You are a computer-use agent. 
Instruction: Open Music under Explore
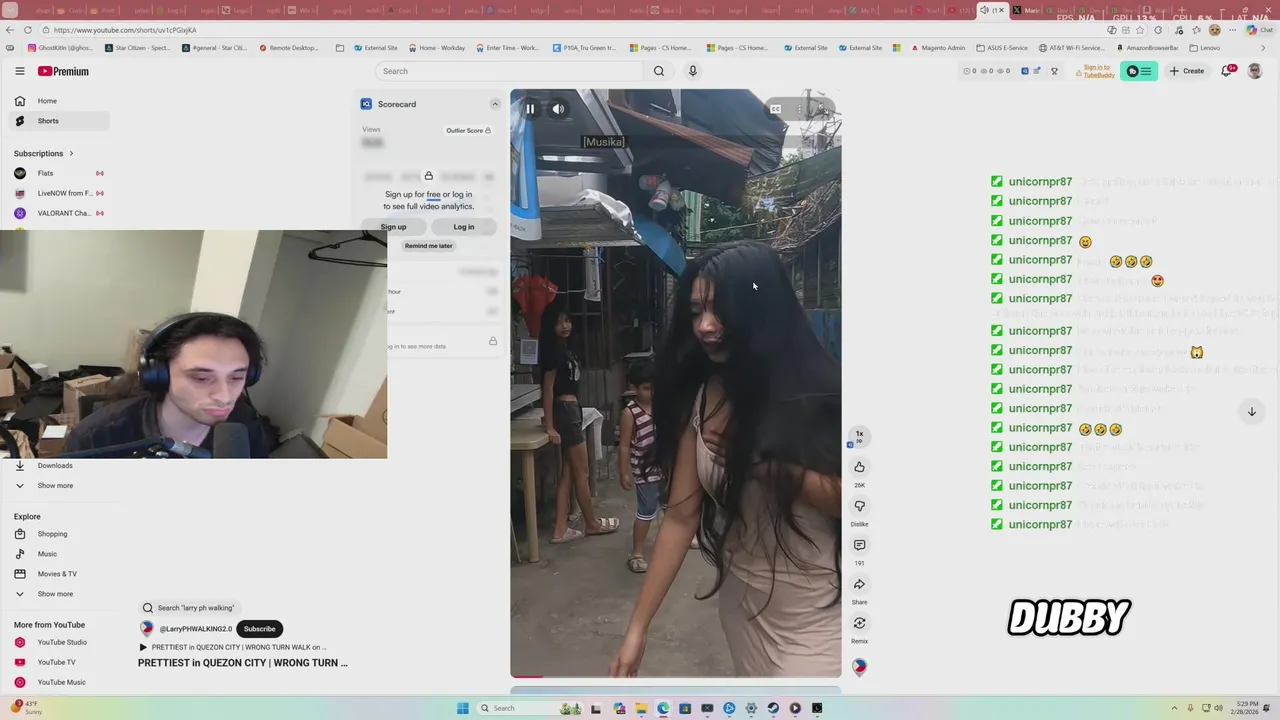tap(58, 554)
